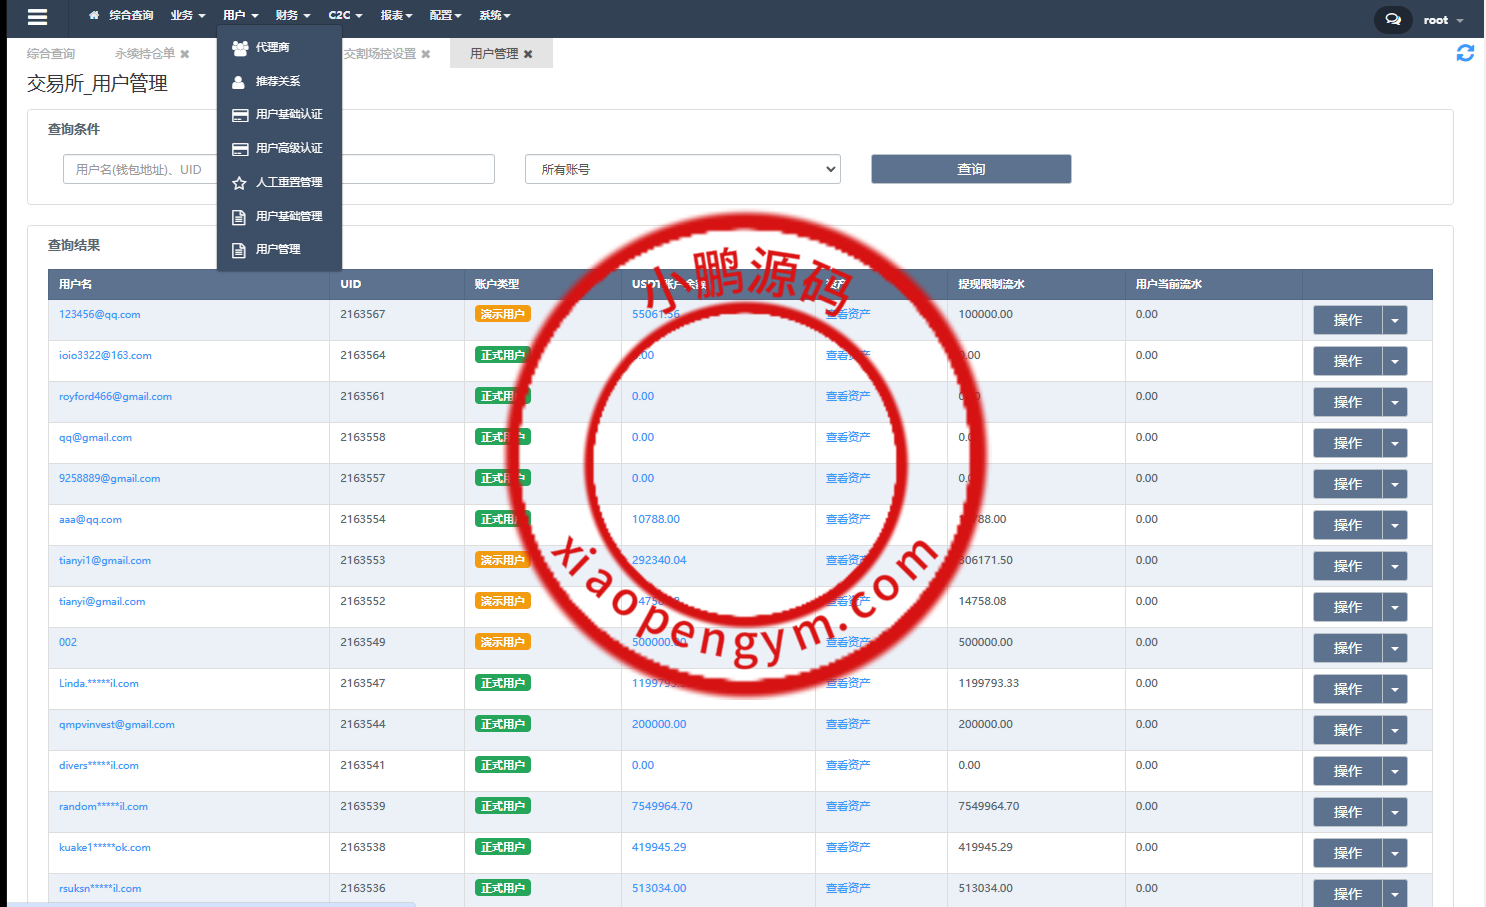Expand the 所有账号 account type dropdown

click(682, 169)
